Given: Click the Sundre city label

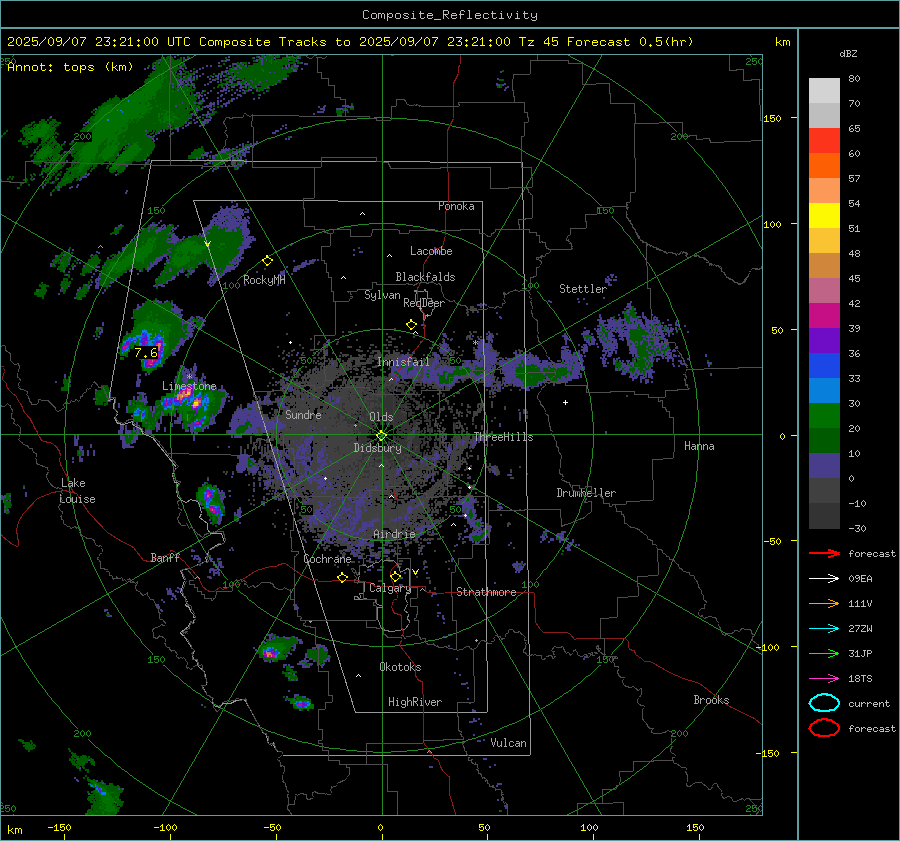Looking at the screenshot, I should pyautogui.click(x=303, y=415).
